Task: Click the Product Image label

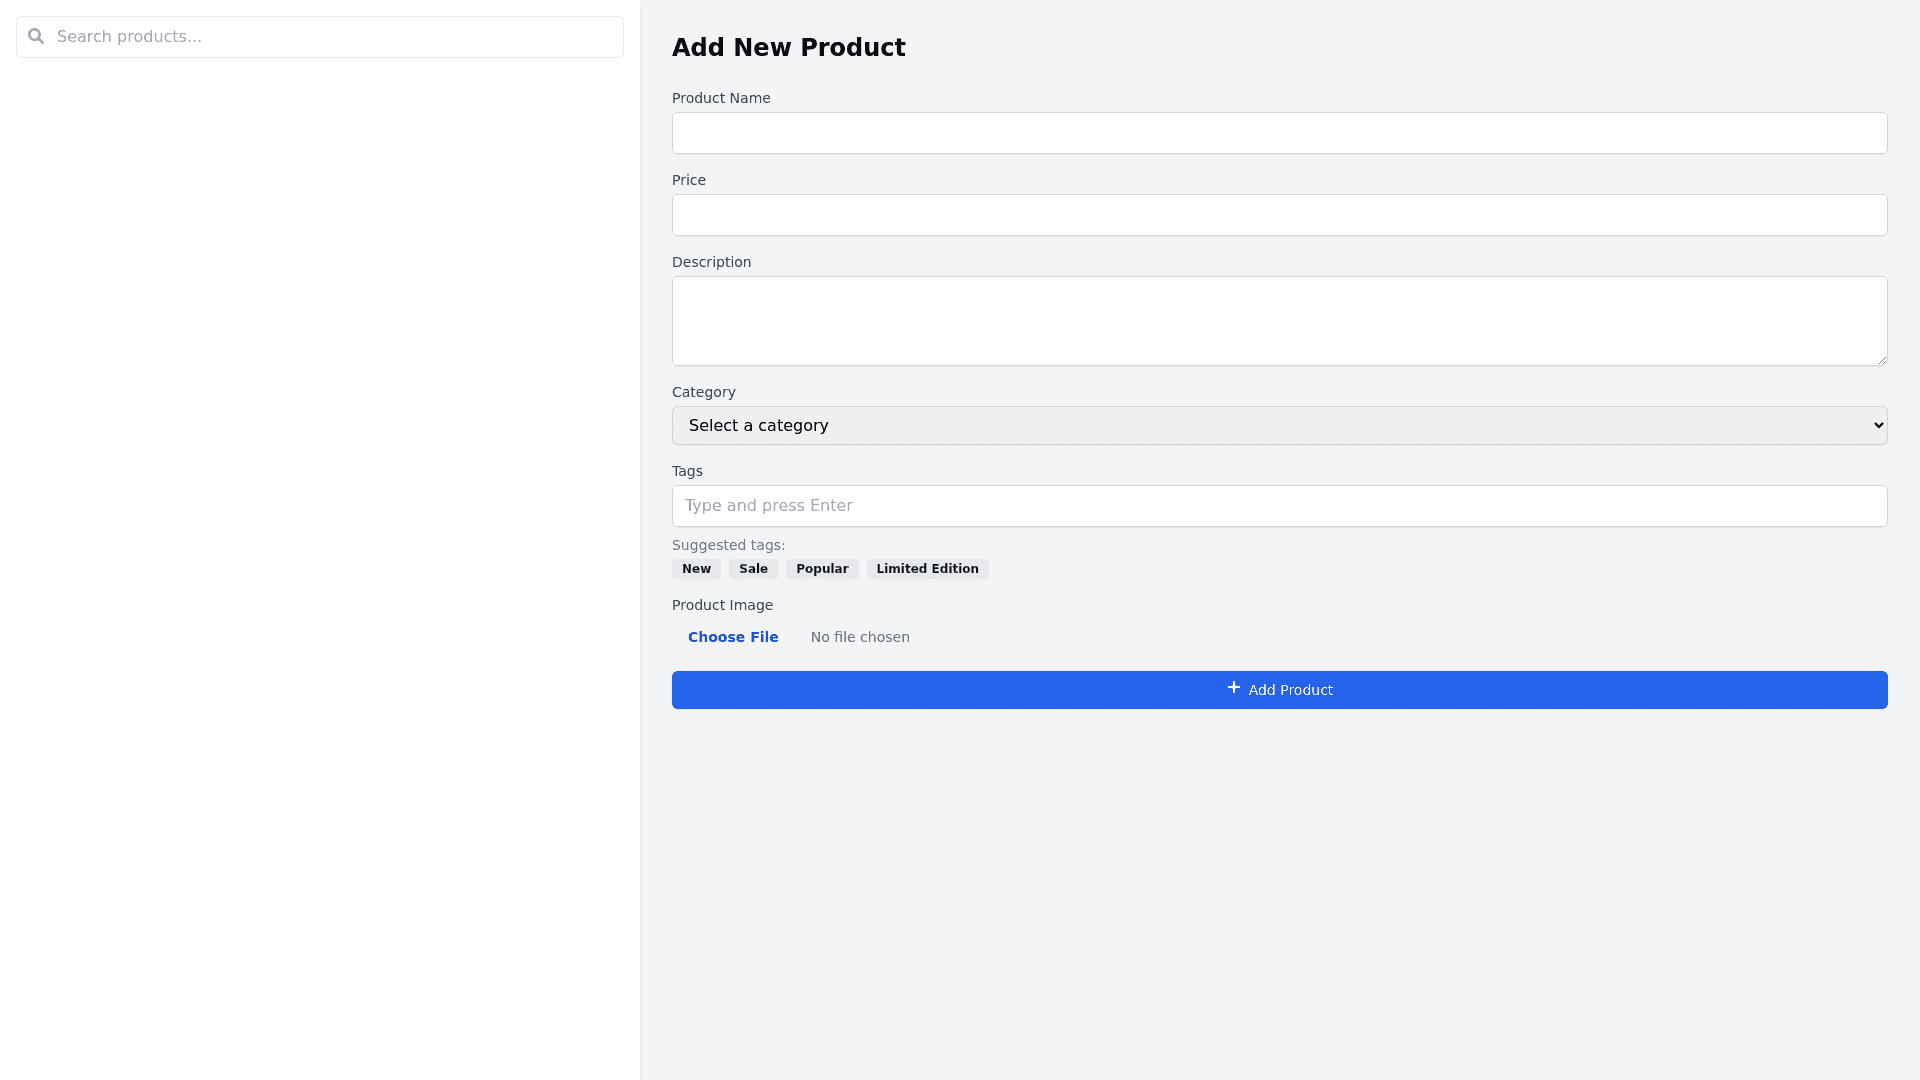Action: point(722,605)
